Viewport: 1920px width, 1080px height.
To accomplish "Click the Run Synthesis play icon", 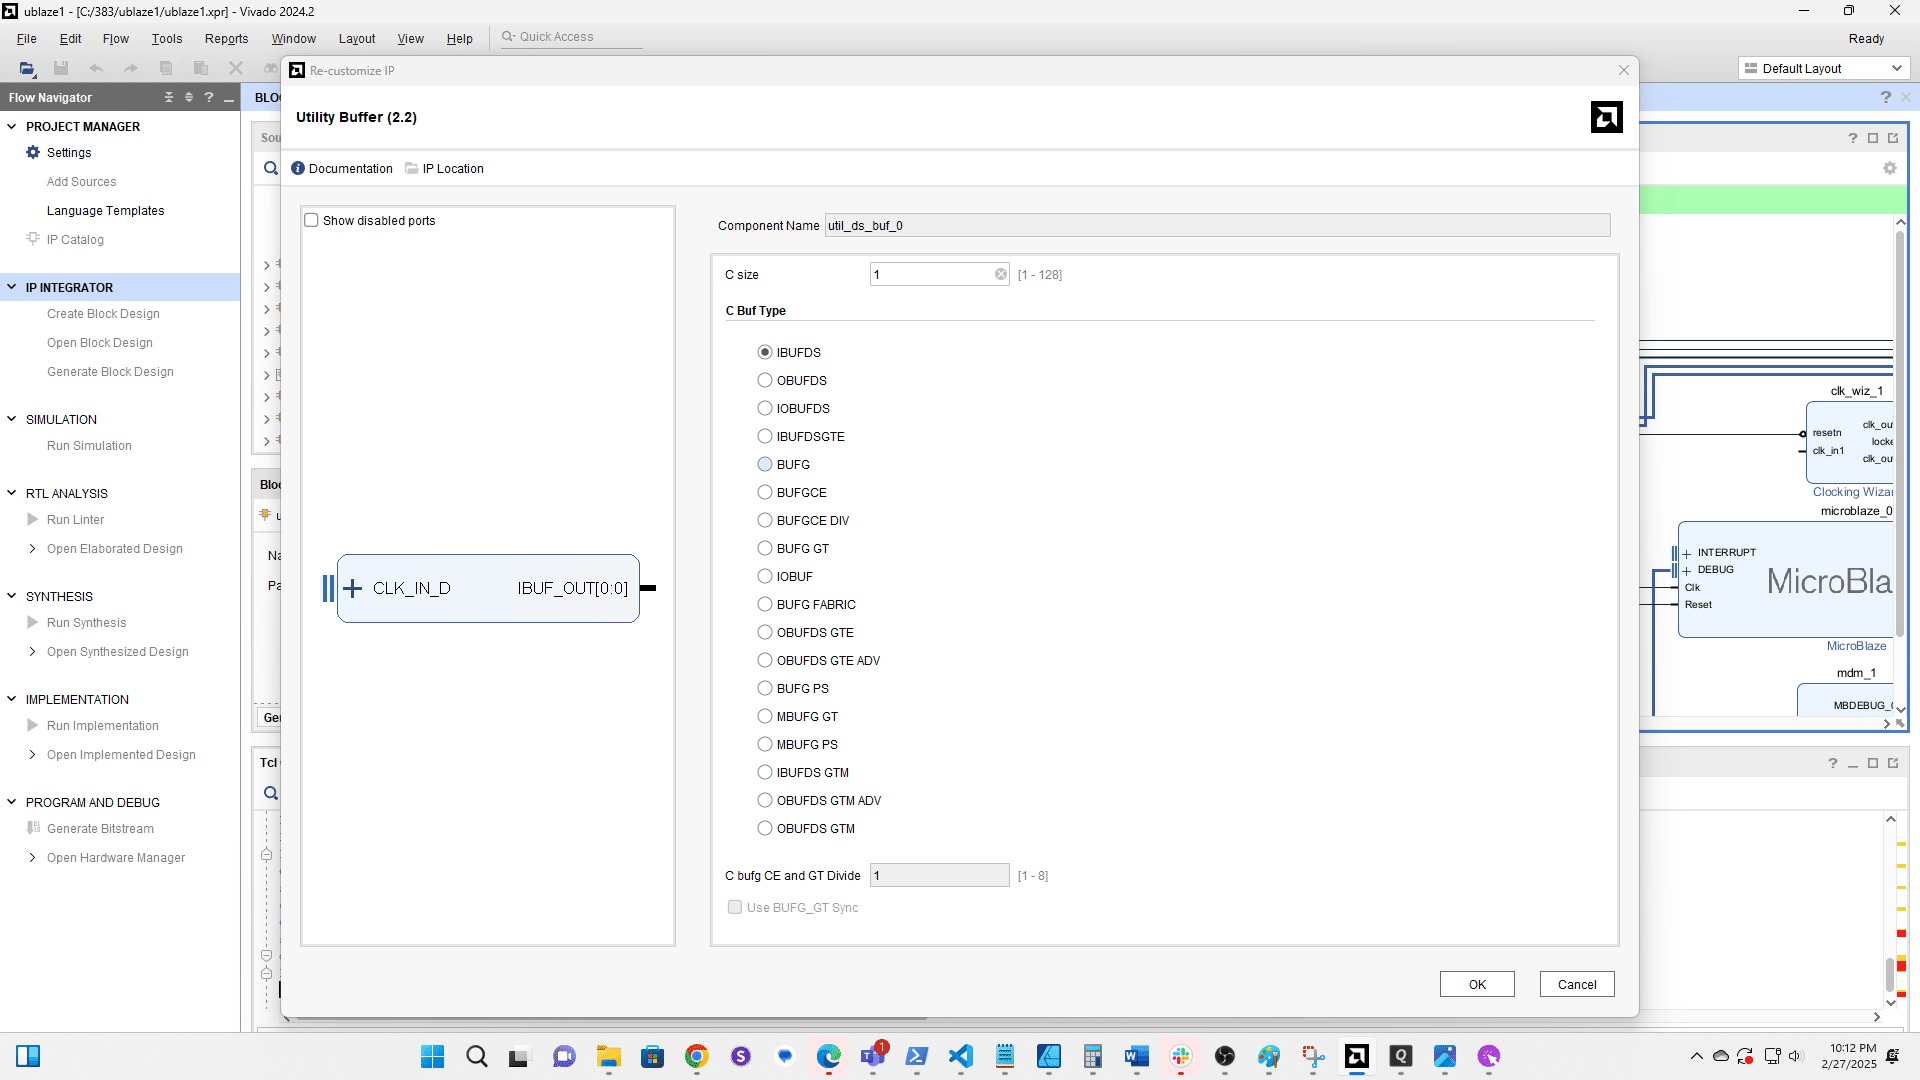I will click(33, 622).
